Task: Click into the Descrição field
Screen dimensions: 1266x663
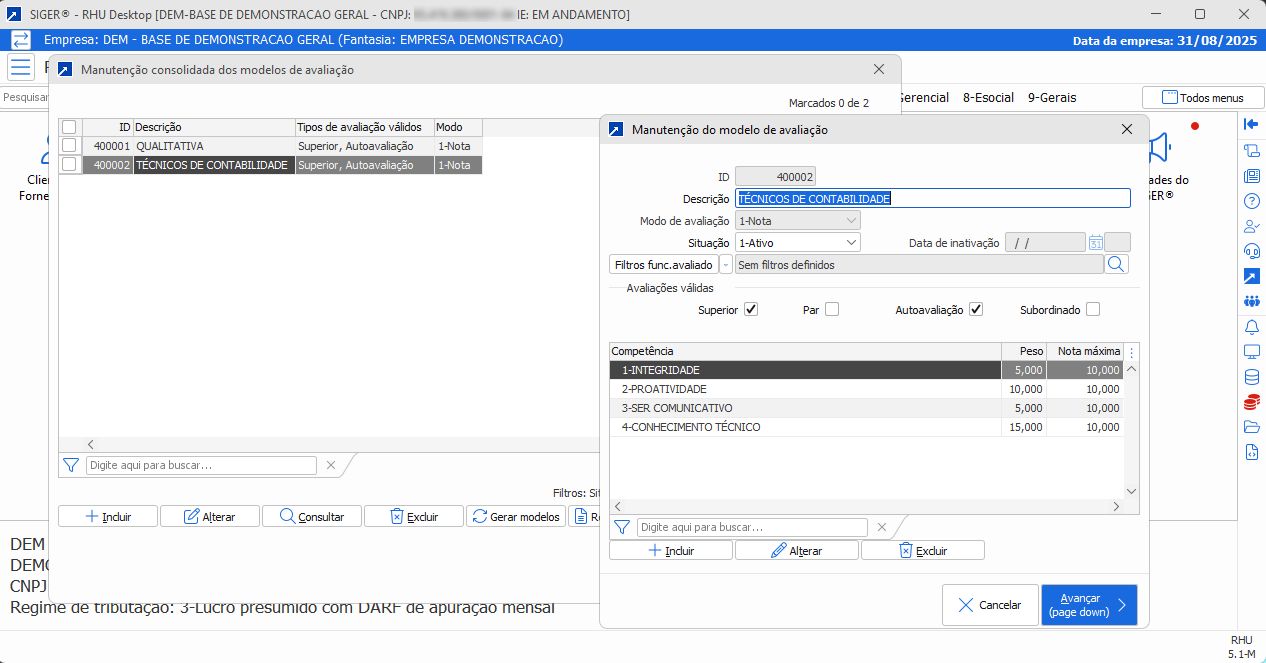Action: [932, 198]
